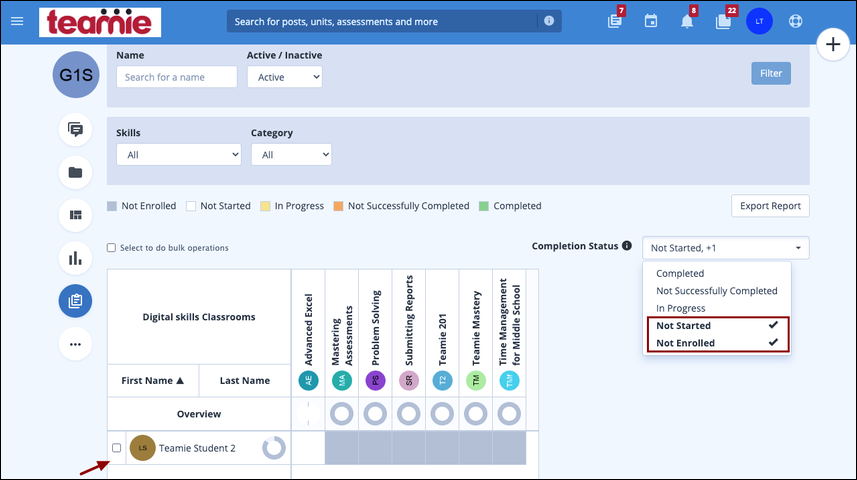Open notifications bell icon

687,21
